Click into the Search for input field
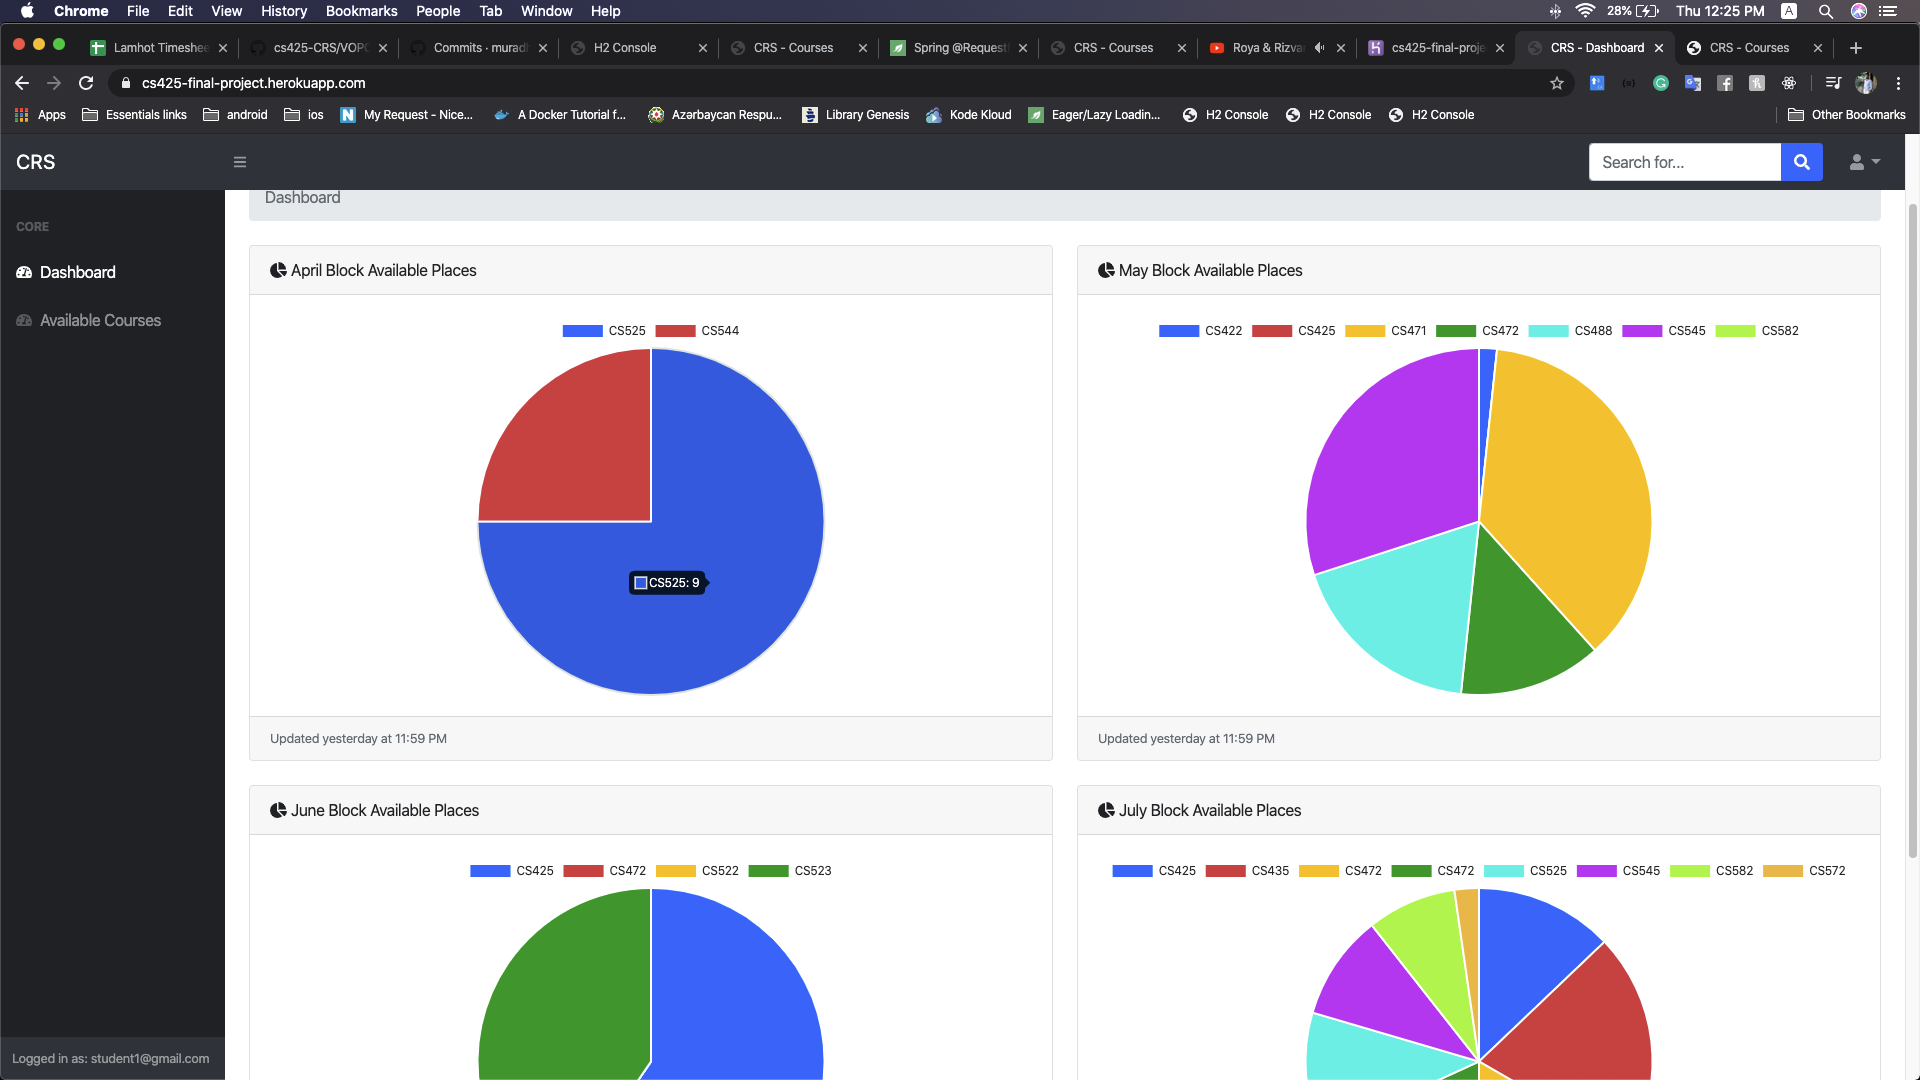Image resolution: width=1920 pixels, height=1080 pixels. [1684, 162]
